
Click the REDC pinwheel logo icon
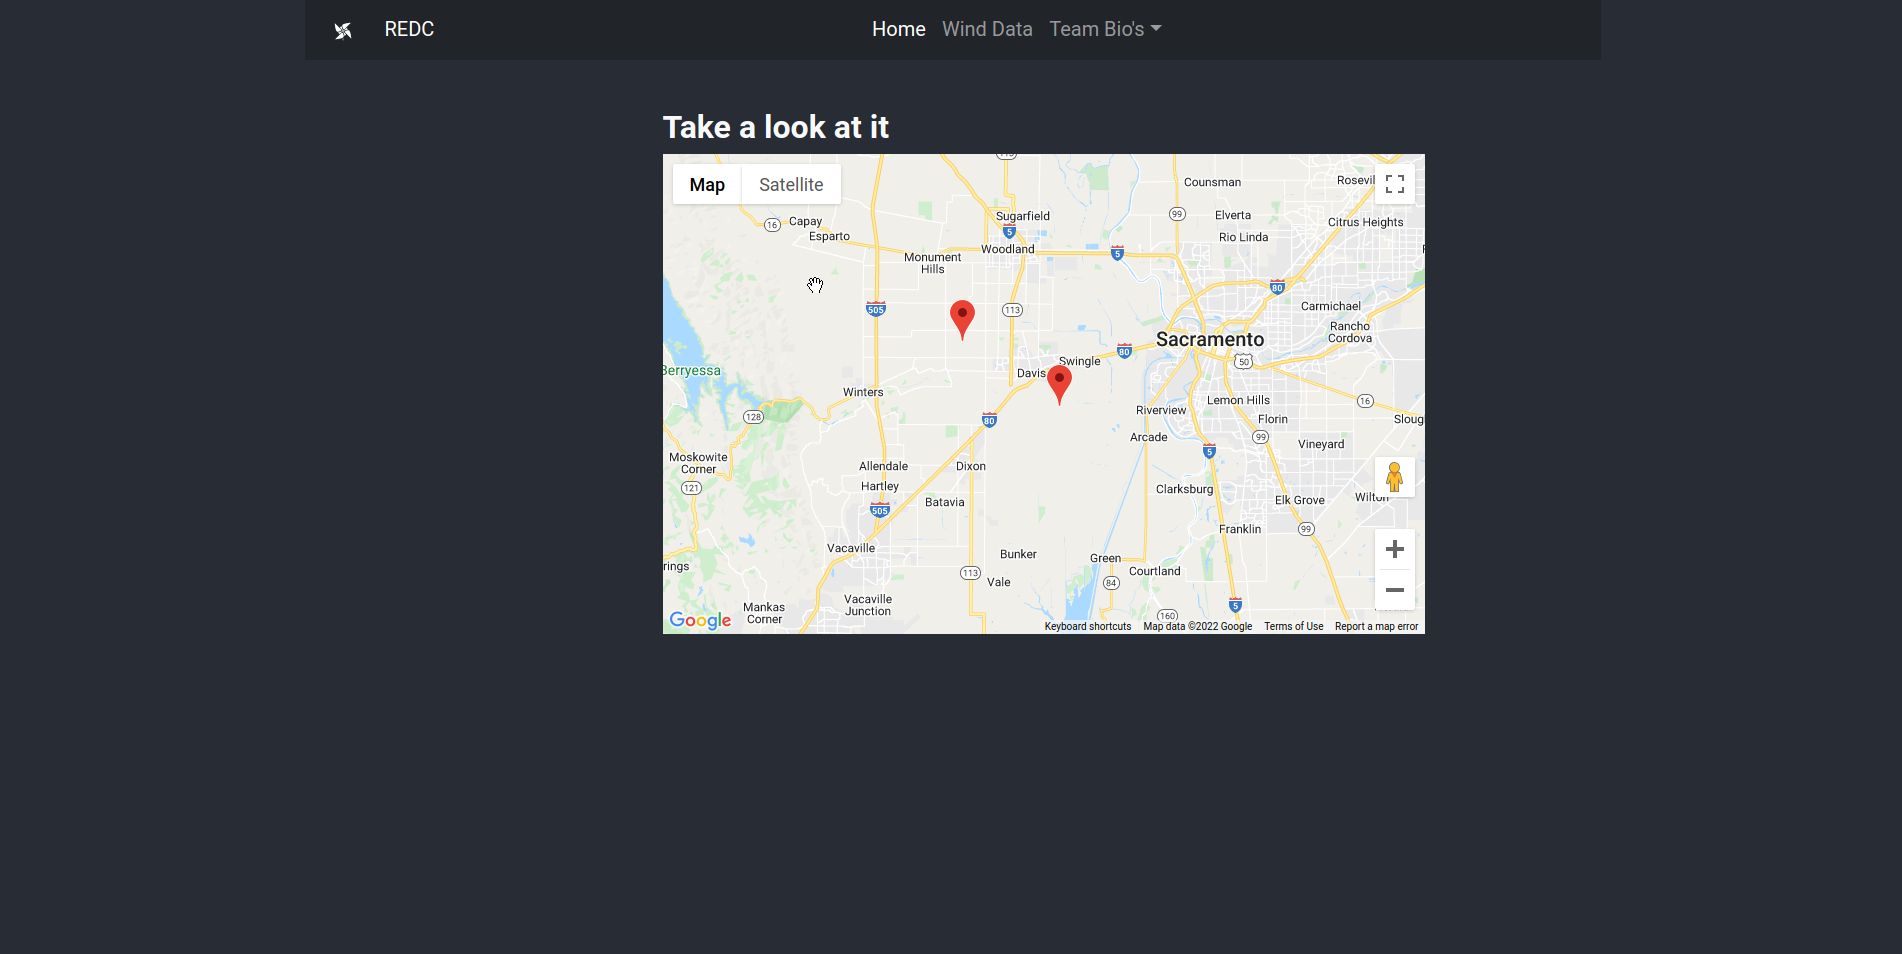[x=343, y=31]
